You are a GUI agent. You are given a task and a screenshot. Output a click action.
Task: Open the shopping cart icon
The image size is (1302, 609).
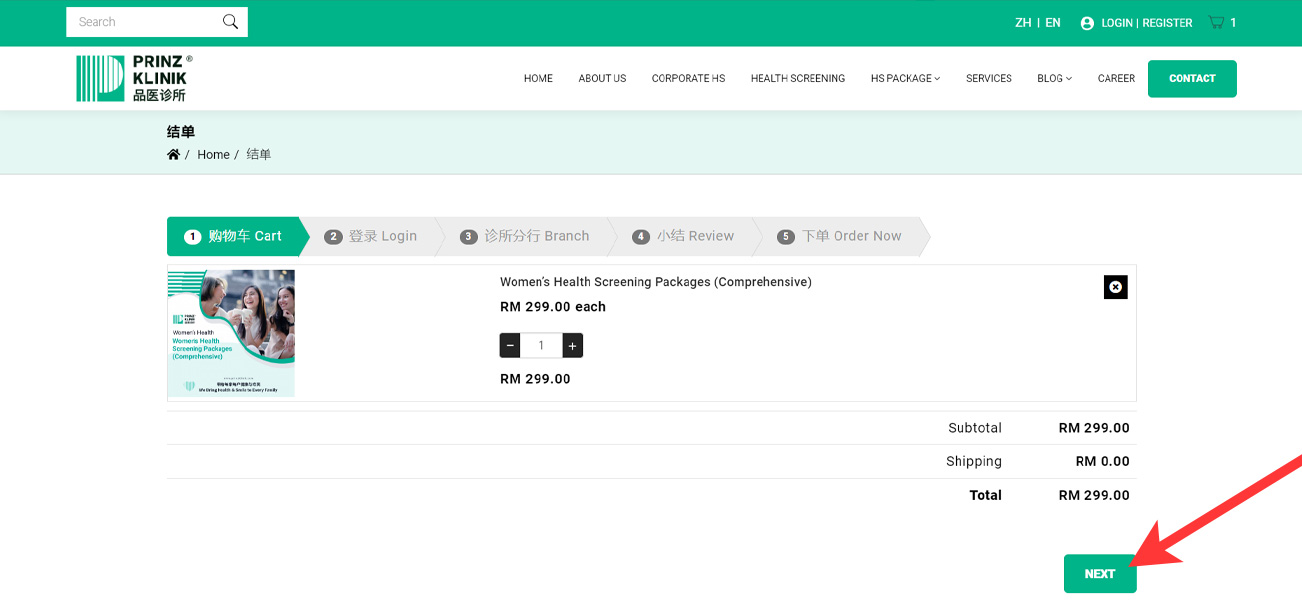click(x=1216, y=22)
